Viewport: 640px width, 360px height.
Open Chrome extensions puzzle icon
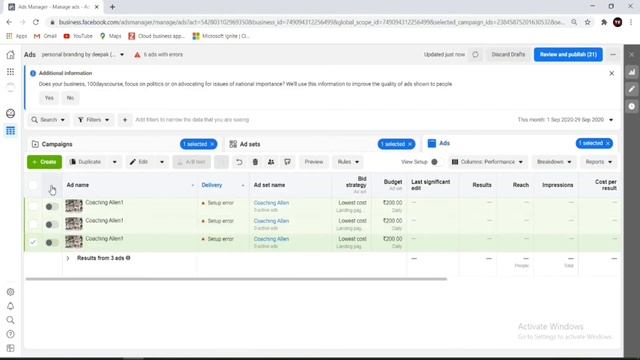604,22
